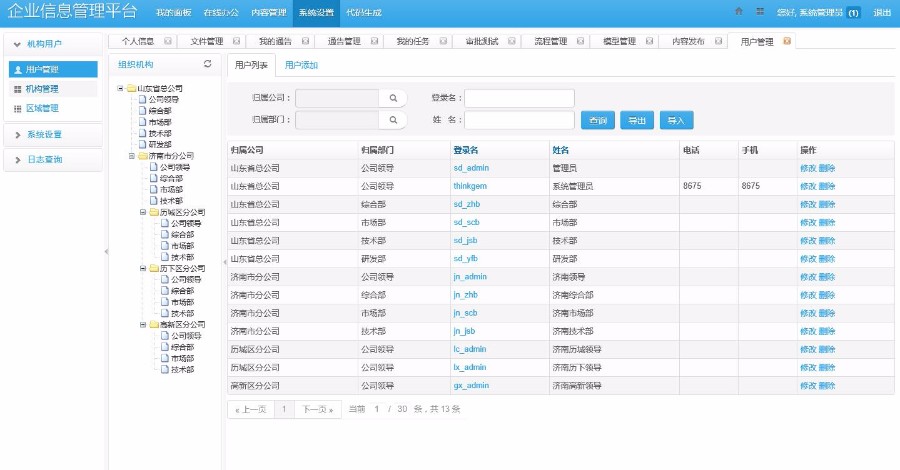Close the 通告管理 tab
Screen dimensions: 900x470
[374, 41]
